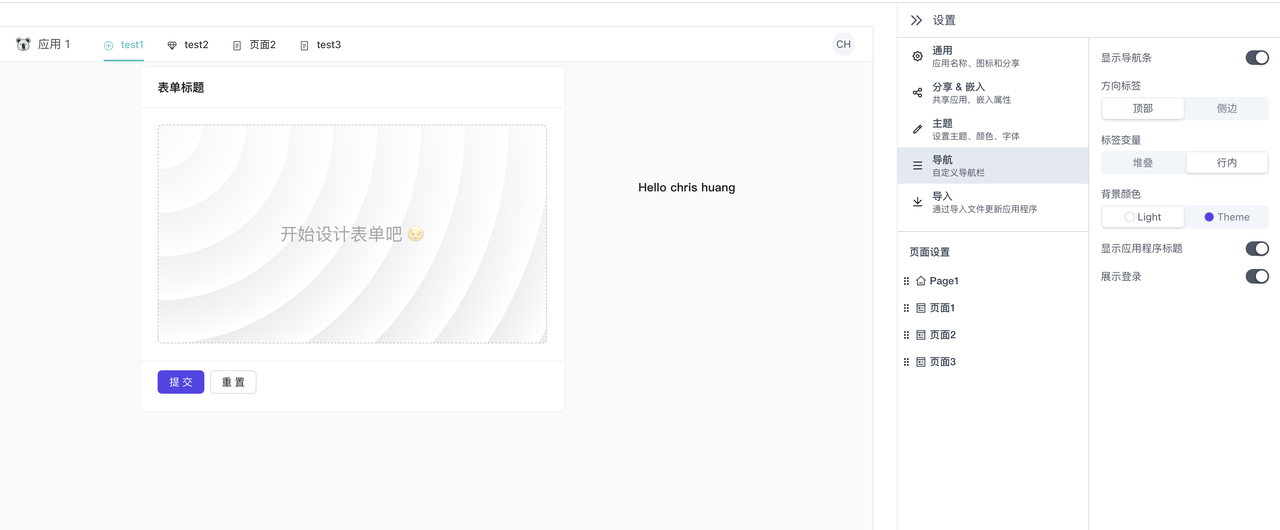Click the test1 tab plus-circle icon

coord(109,45)
